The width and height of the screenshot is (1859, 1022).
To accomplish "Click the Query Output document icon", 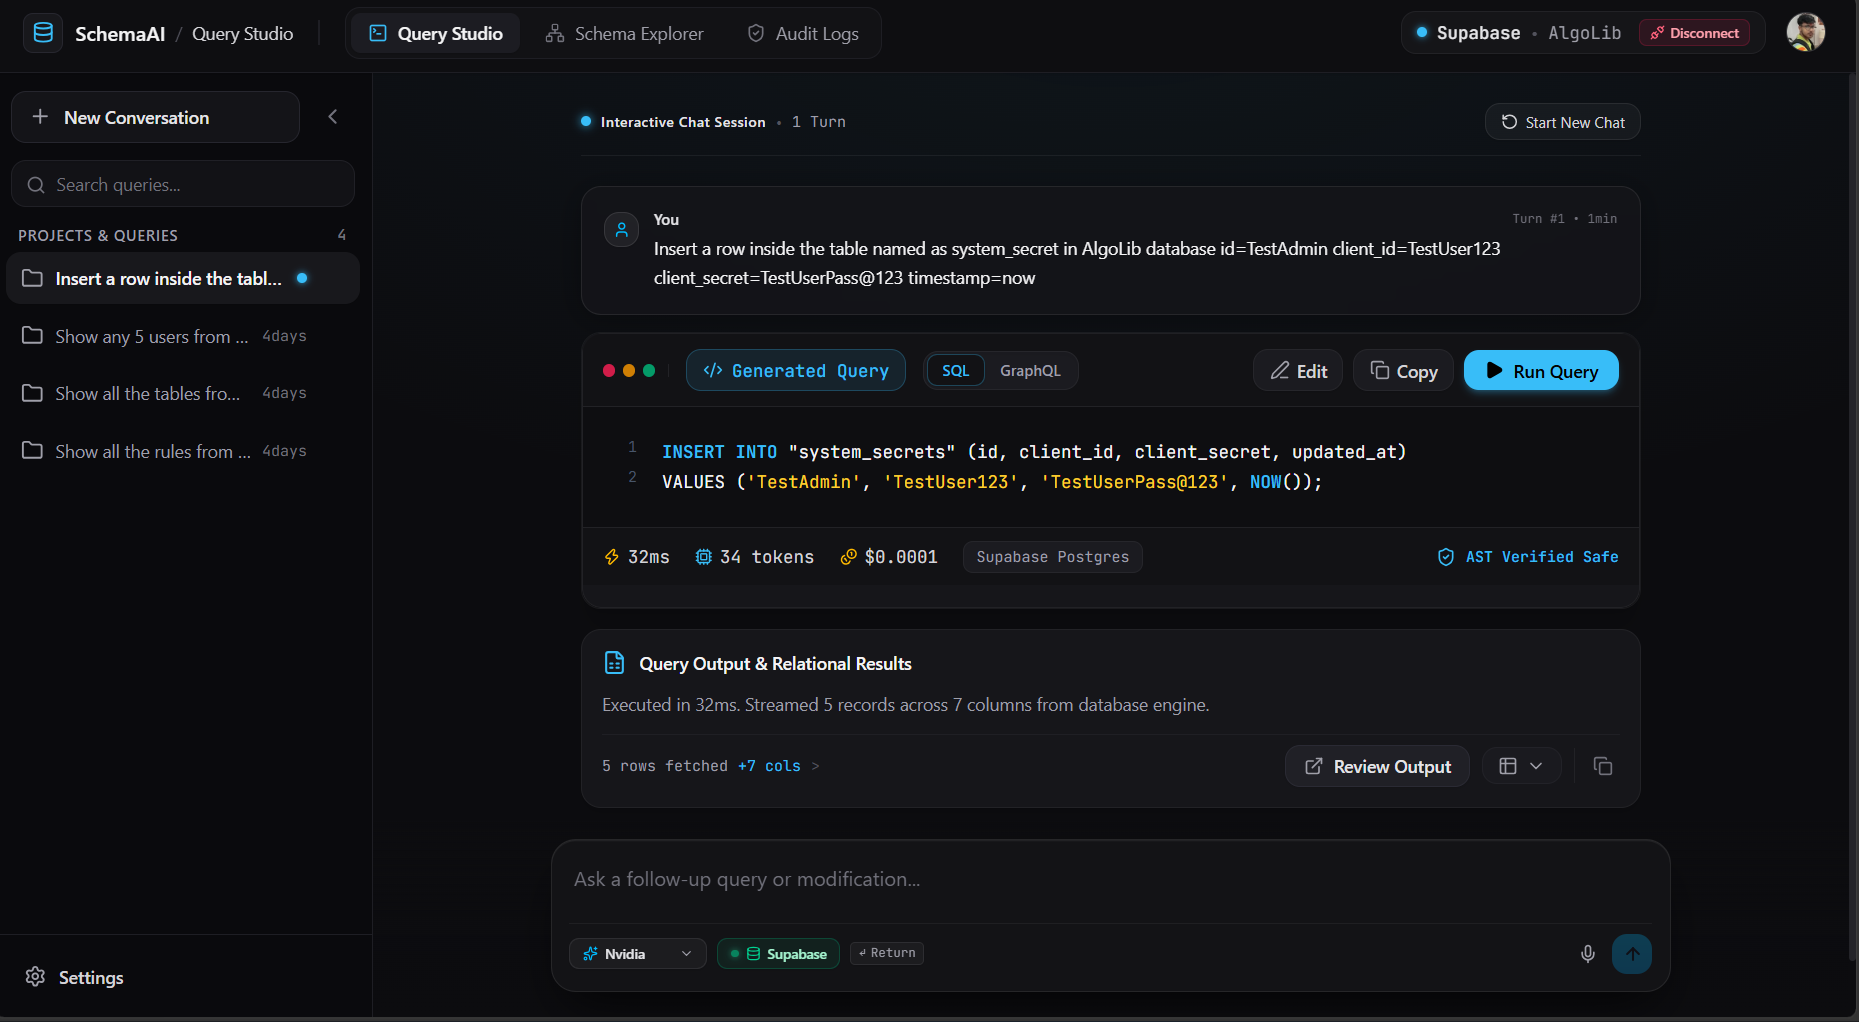I will 614,663.
